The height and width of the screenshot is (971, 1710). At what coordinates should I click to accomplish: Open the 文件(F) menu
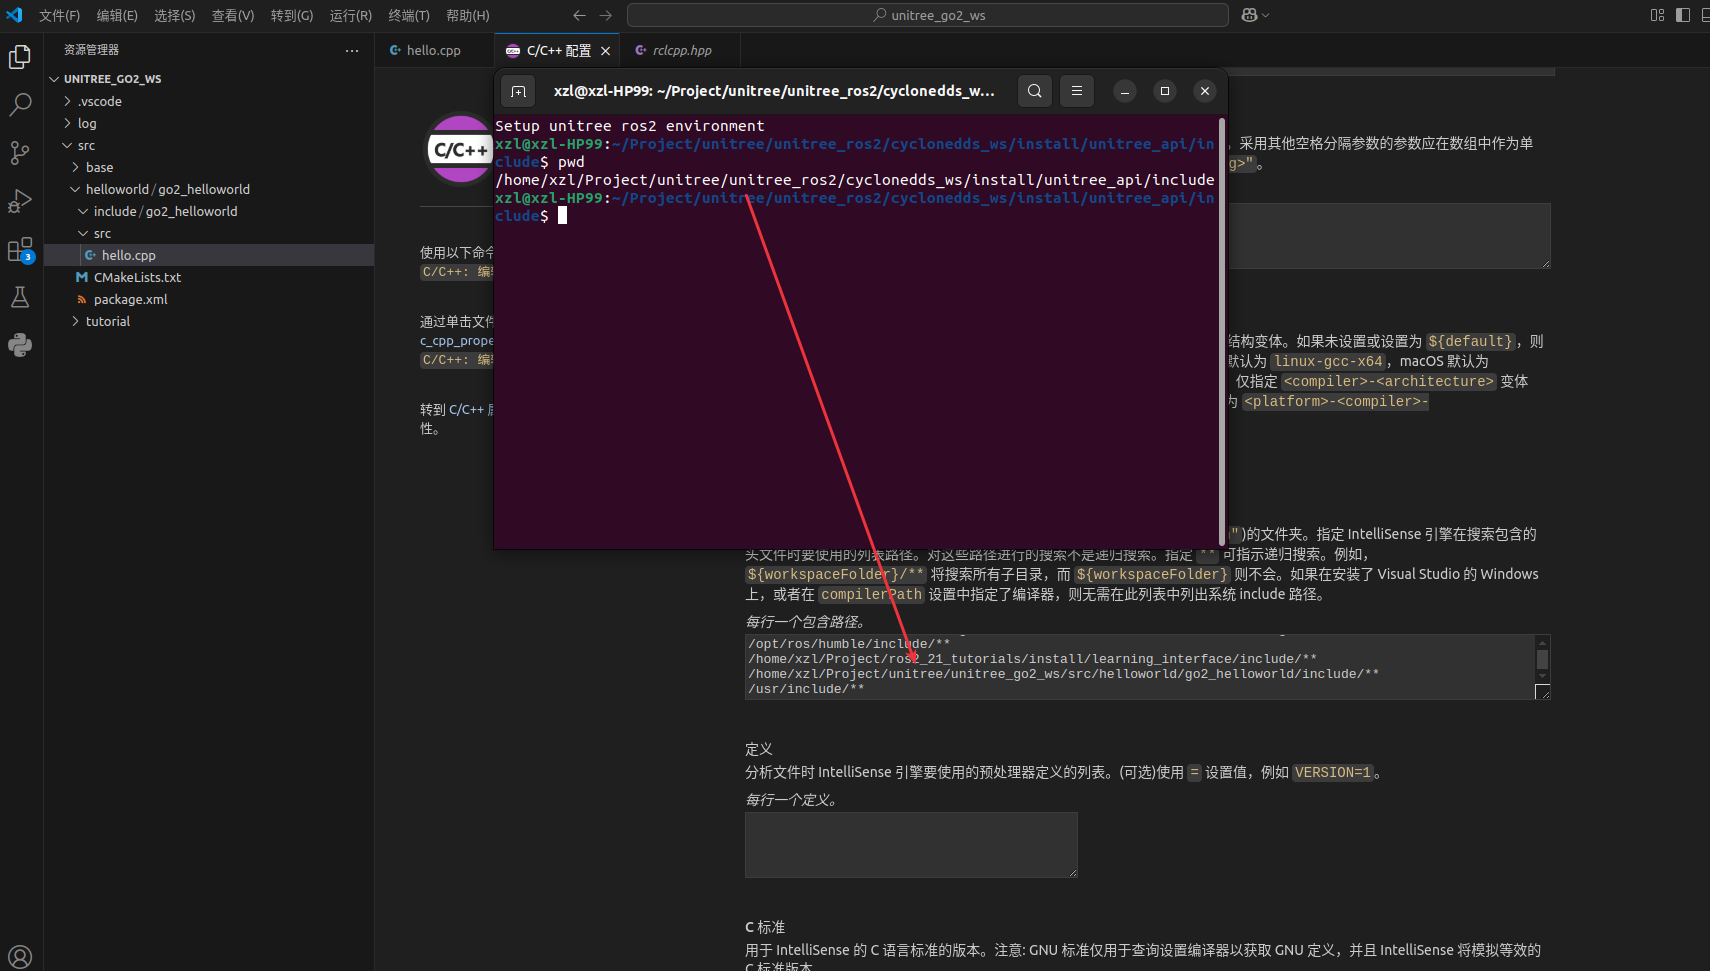click(59, 15)
